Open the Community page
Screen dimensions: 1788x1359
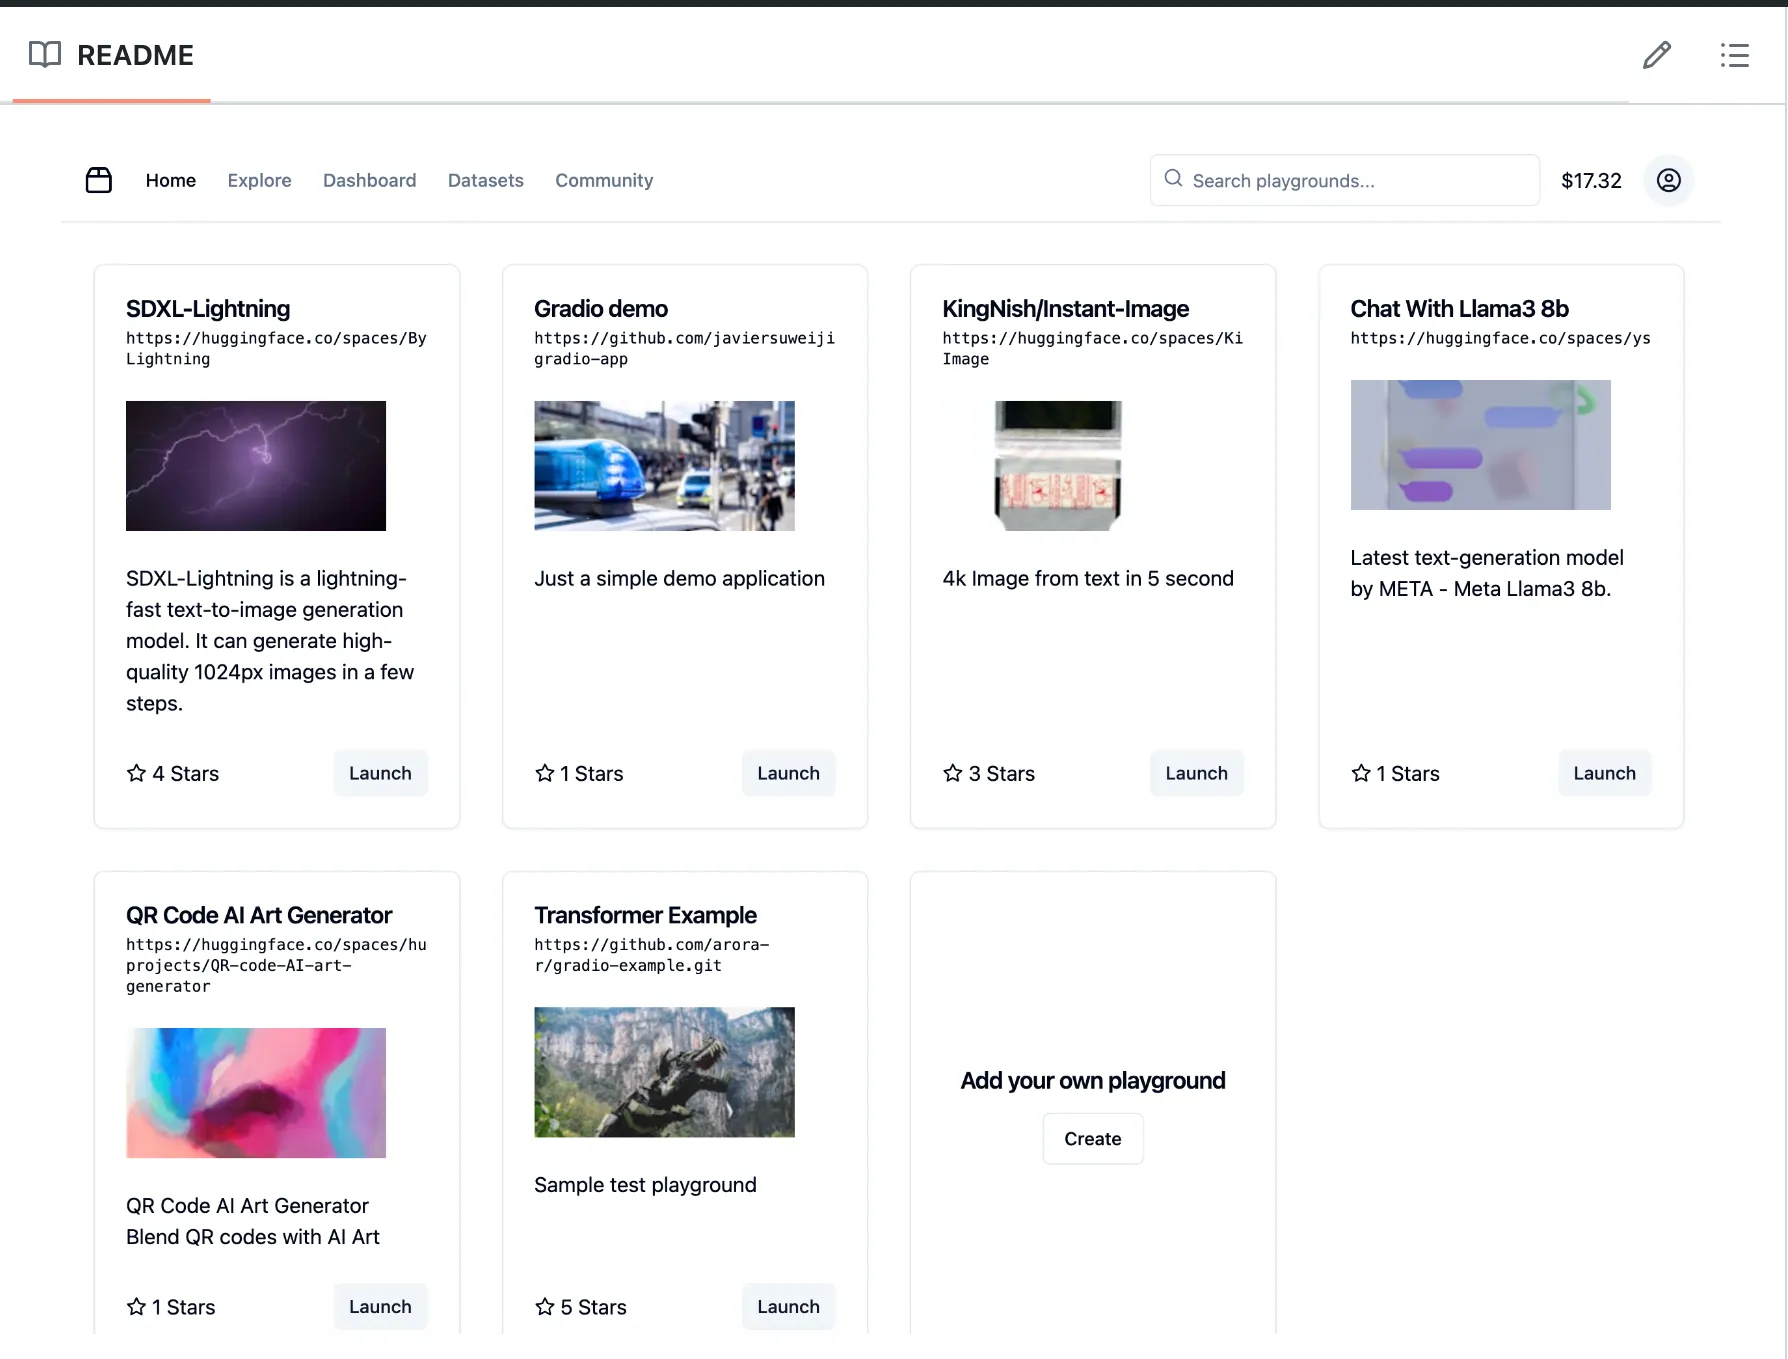[x=604, y=180]
